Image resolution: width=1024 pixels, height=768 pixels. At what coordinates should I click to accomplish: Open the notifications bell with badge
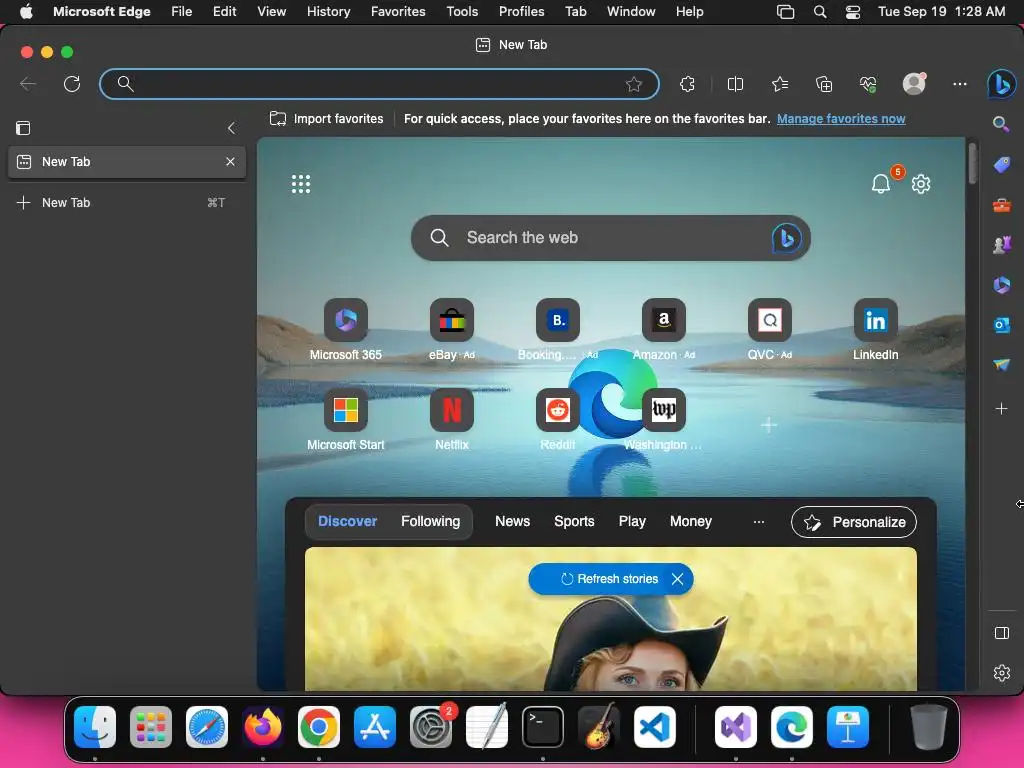[x=881, y=184]
